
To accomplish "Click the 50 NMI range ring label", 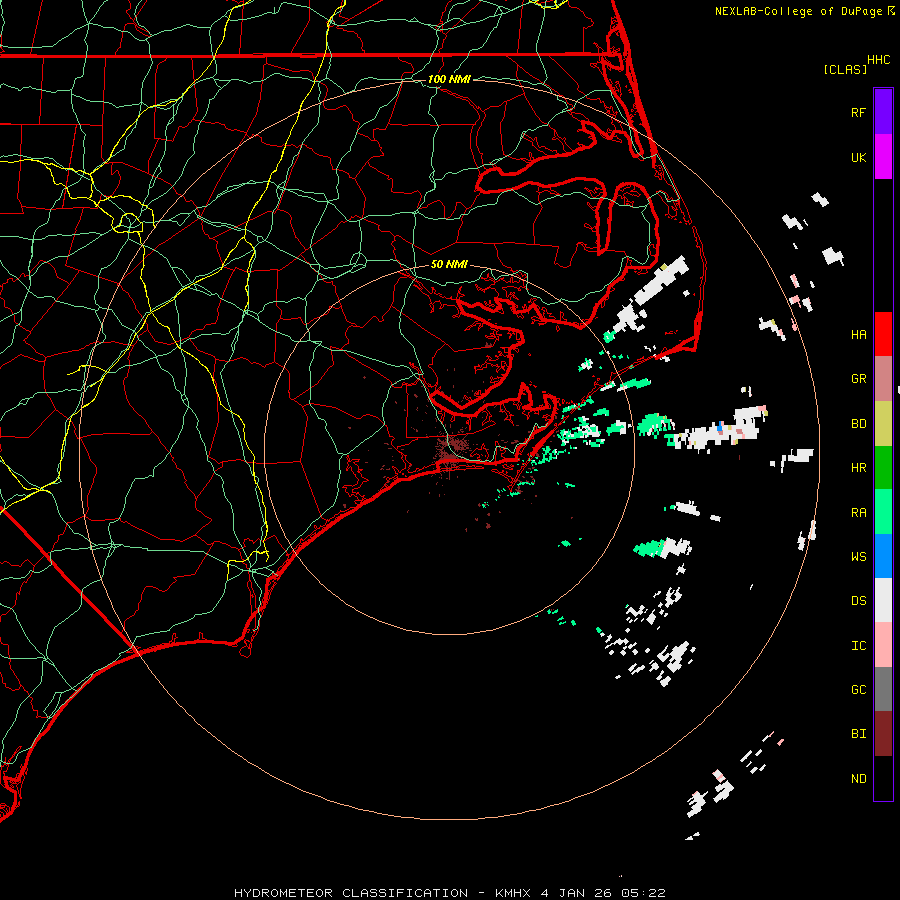I will pos(449,264).
